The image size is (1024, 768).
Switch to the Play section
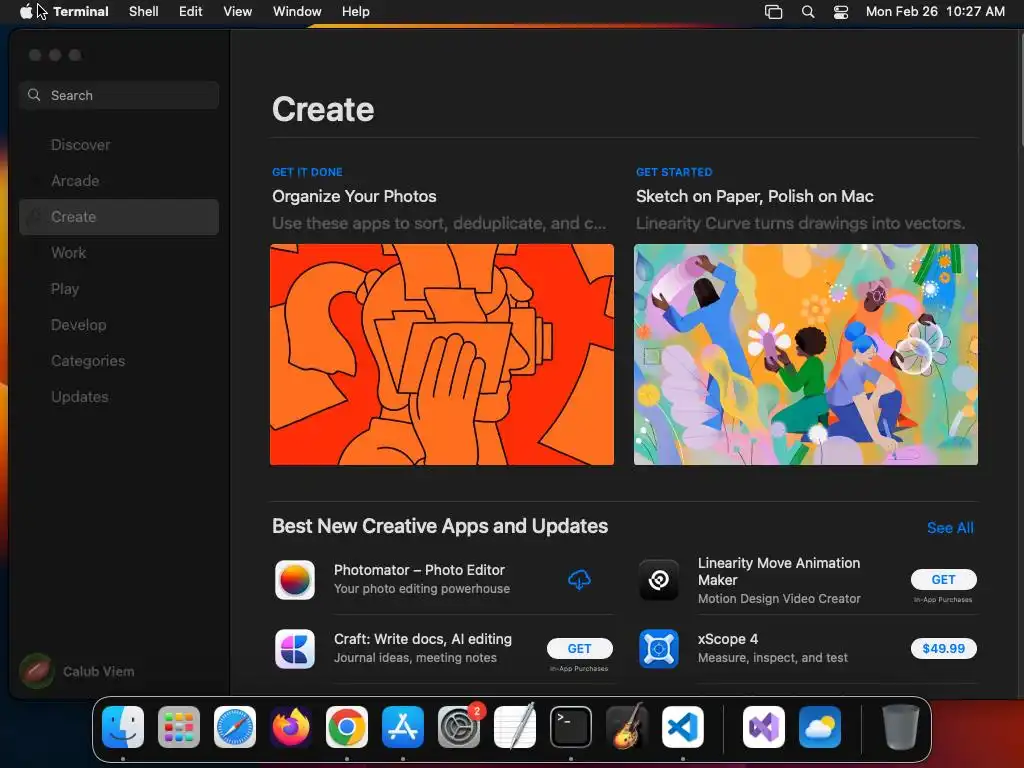point(119,289)
